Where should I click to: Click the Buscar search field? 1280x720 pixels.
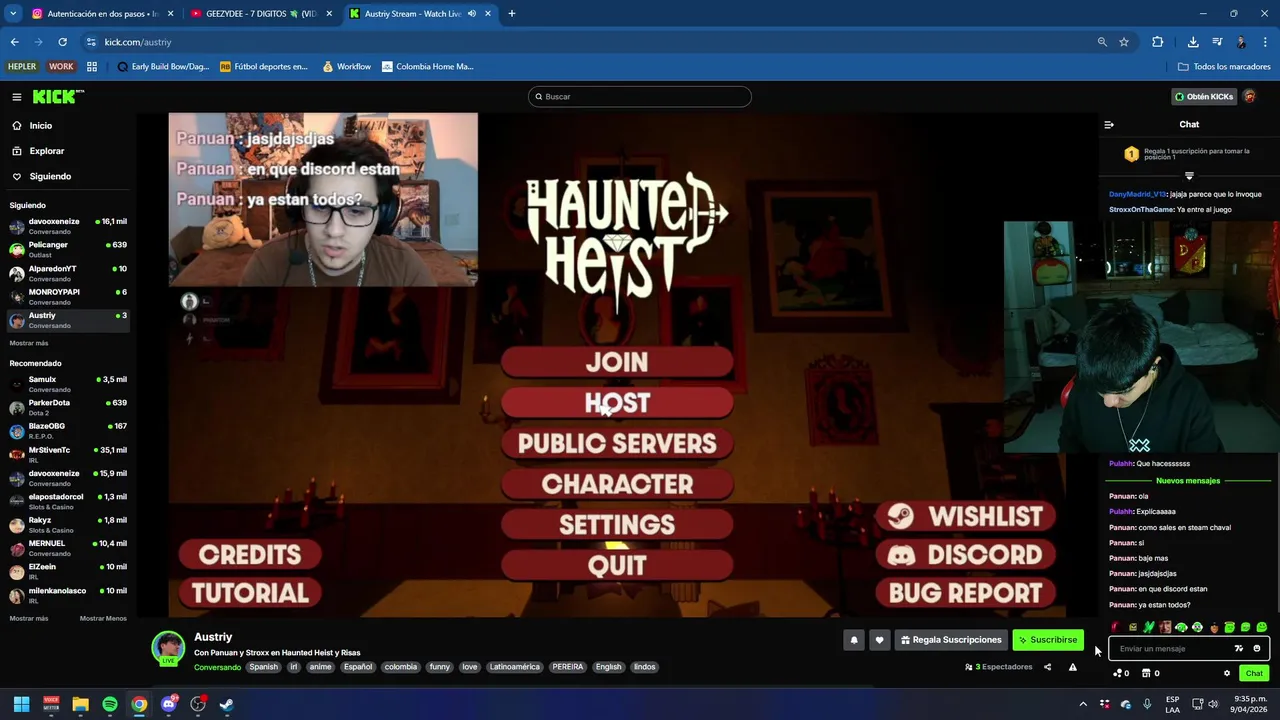pyautogui.click(x=640, y=97)
